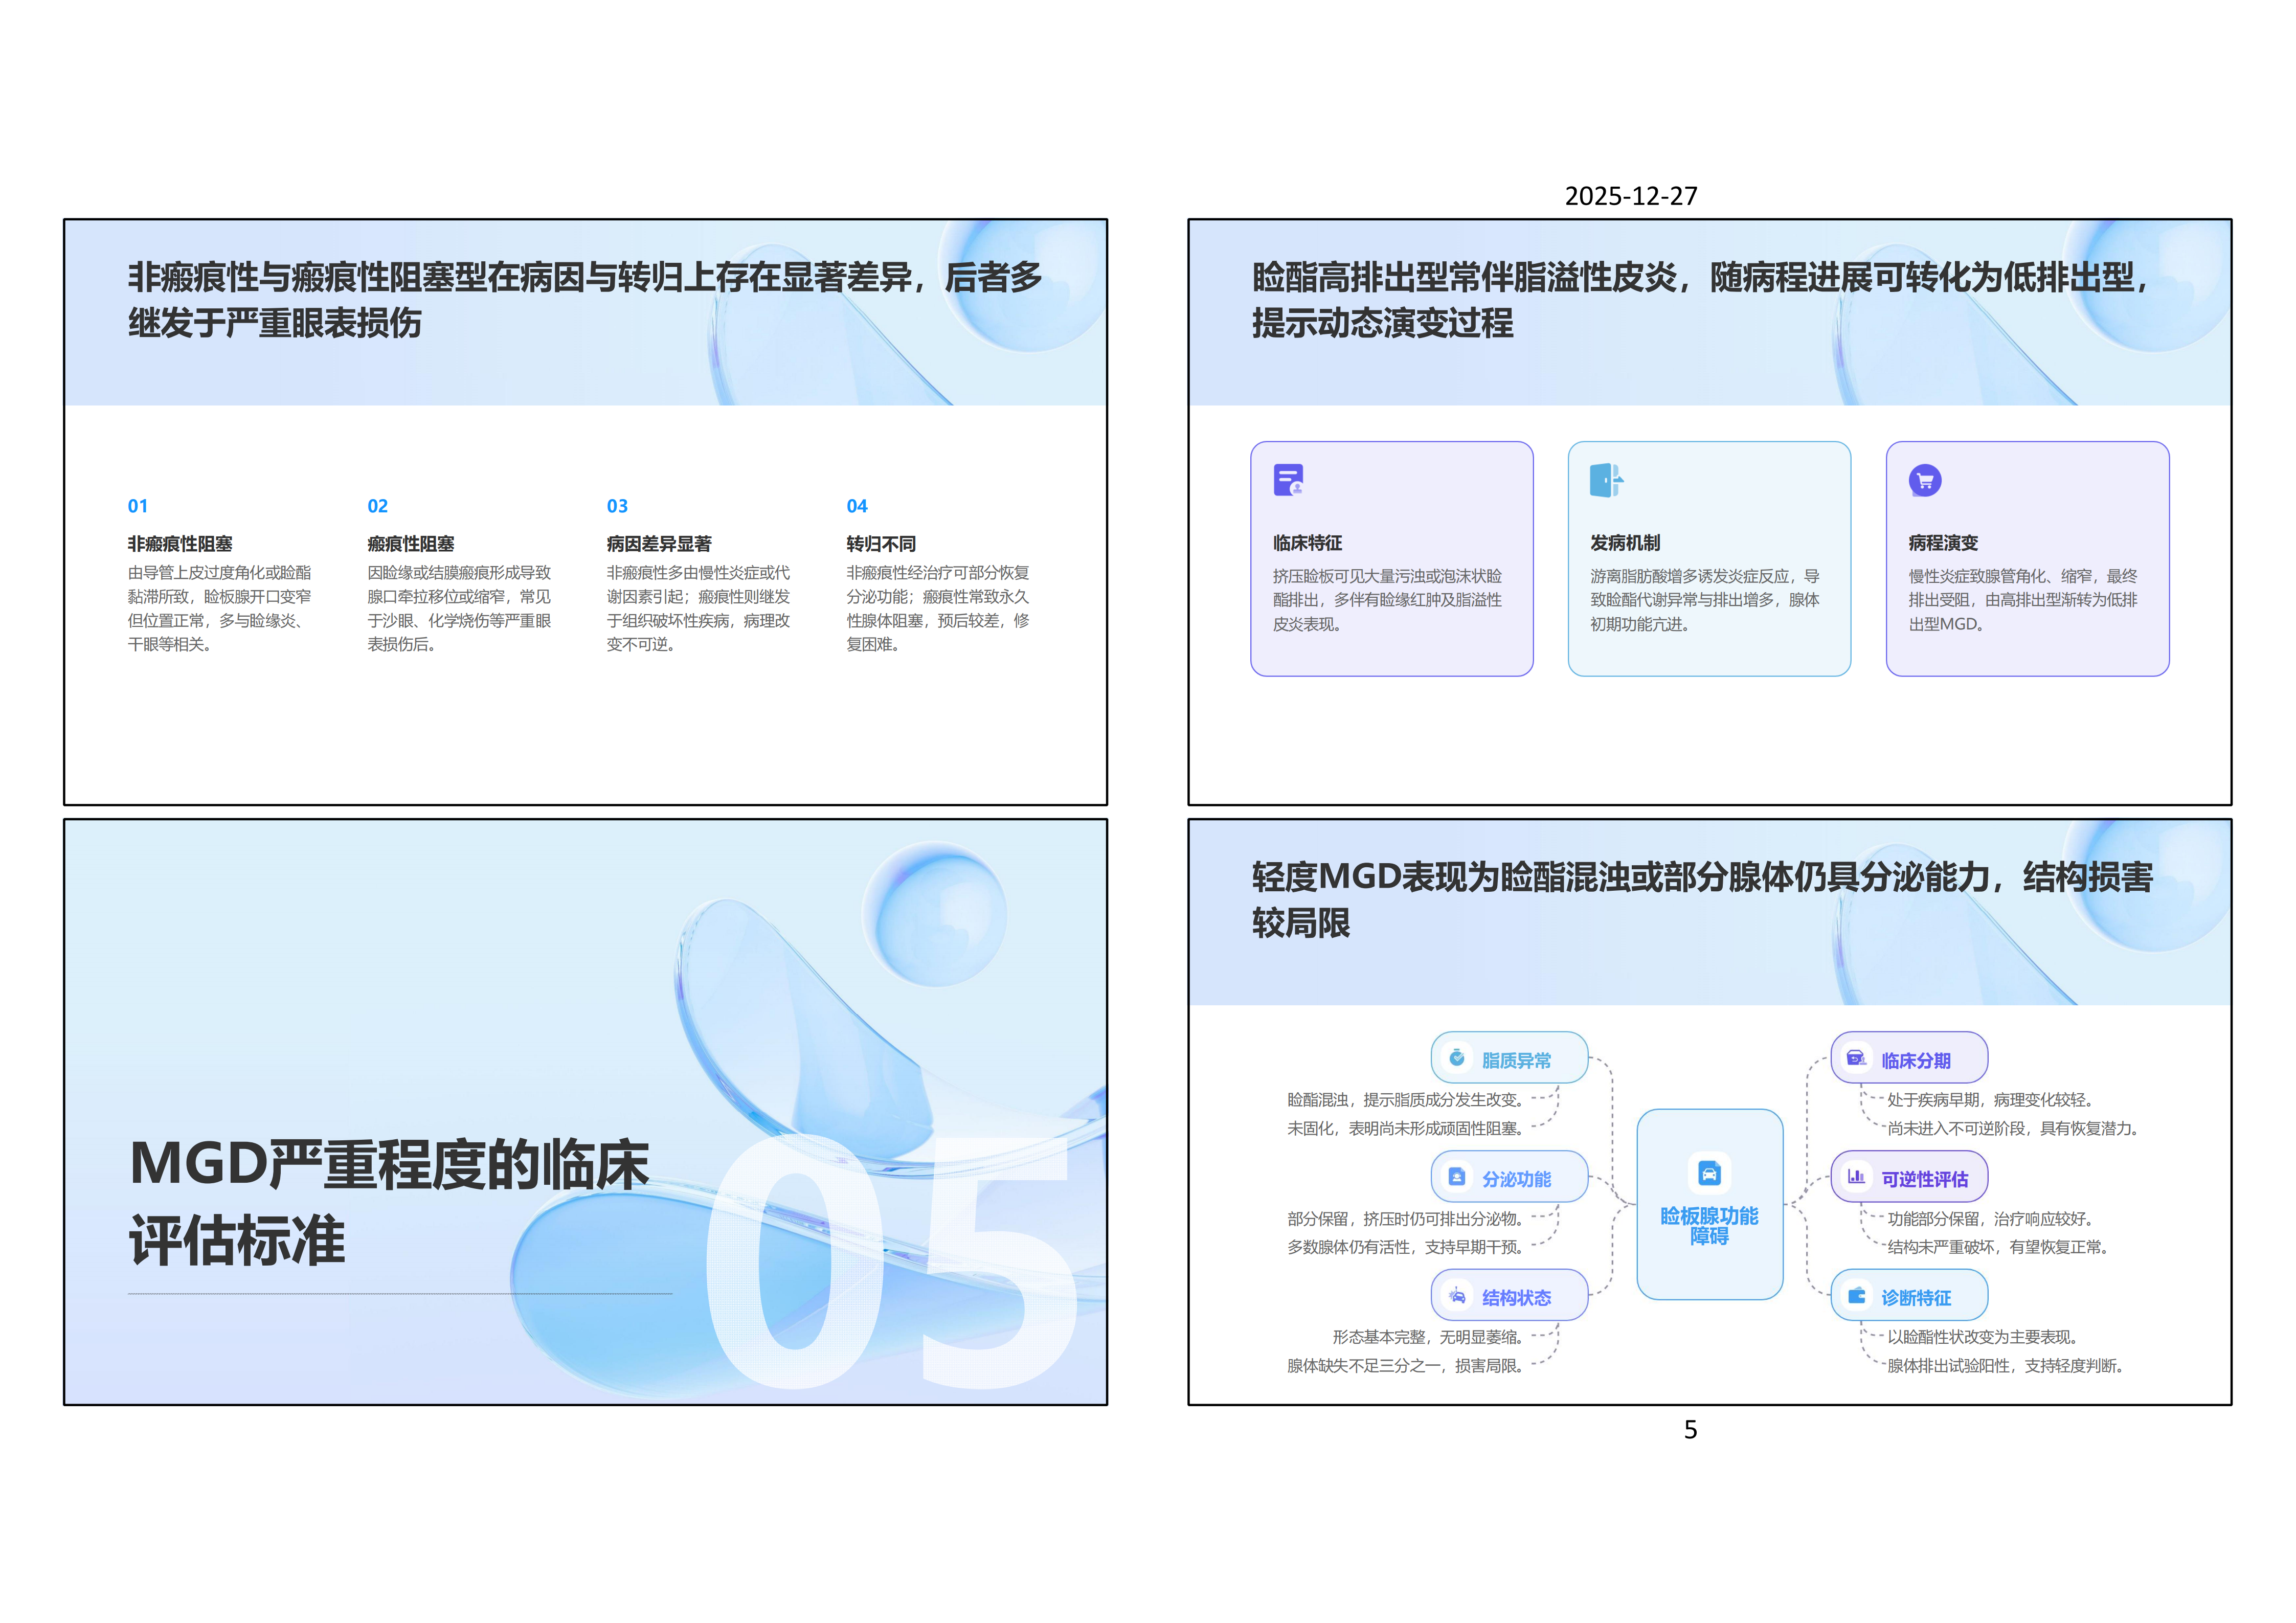2296x1623 pixels.
Task: Click the car-crash icon beside 结构状态
Action: (1456, 1296)
